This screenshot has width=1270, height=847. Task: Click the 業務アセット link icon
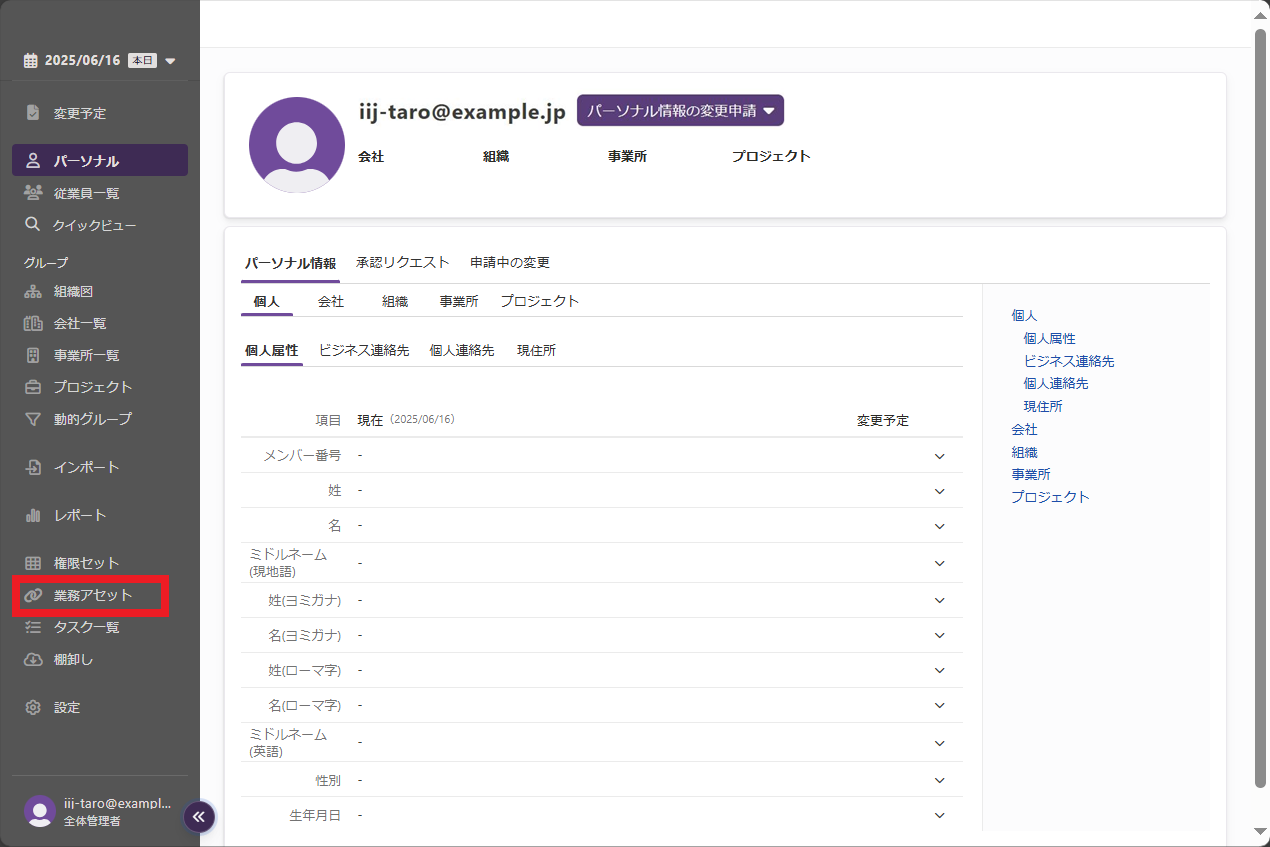(x=33, y=596)
